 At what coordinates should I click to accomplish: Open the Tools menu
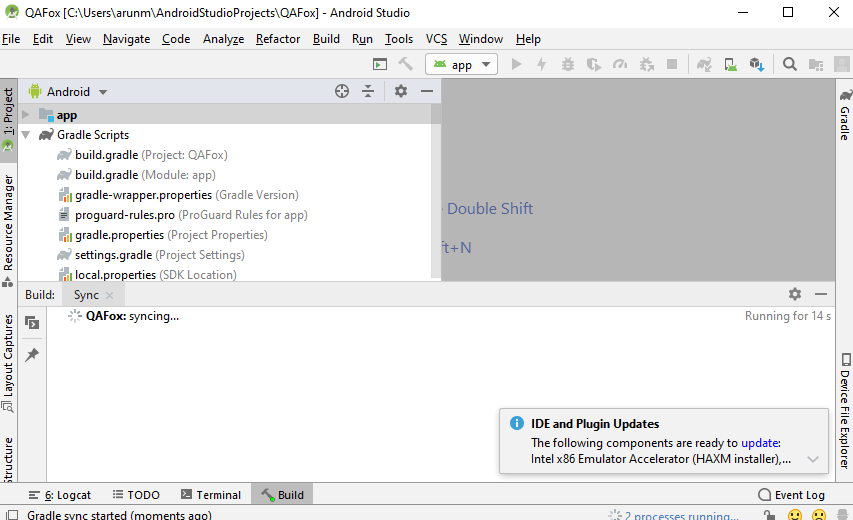pos(399,39)
